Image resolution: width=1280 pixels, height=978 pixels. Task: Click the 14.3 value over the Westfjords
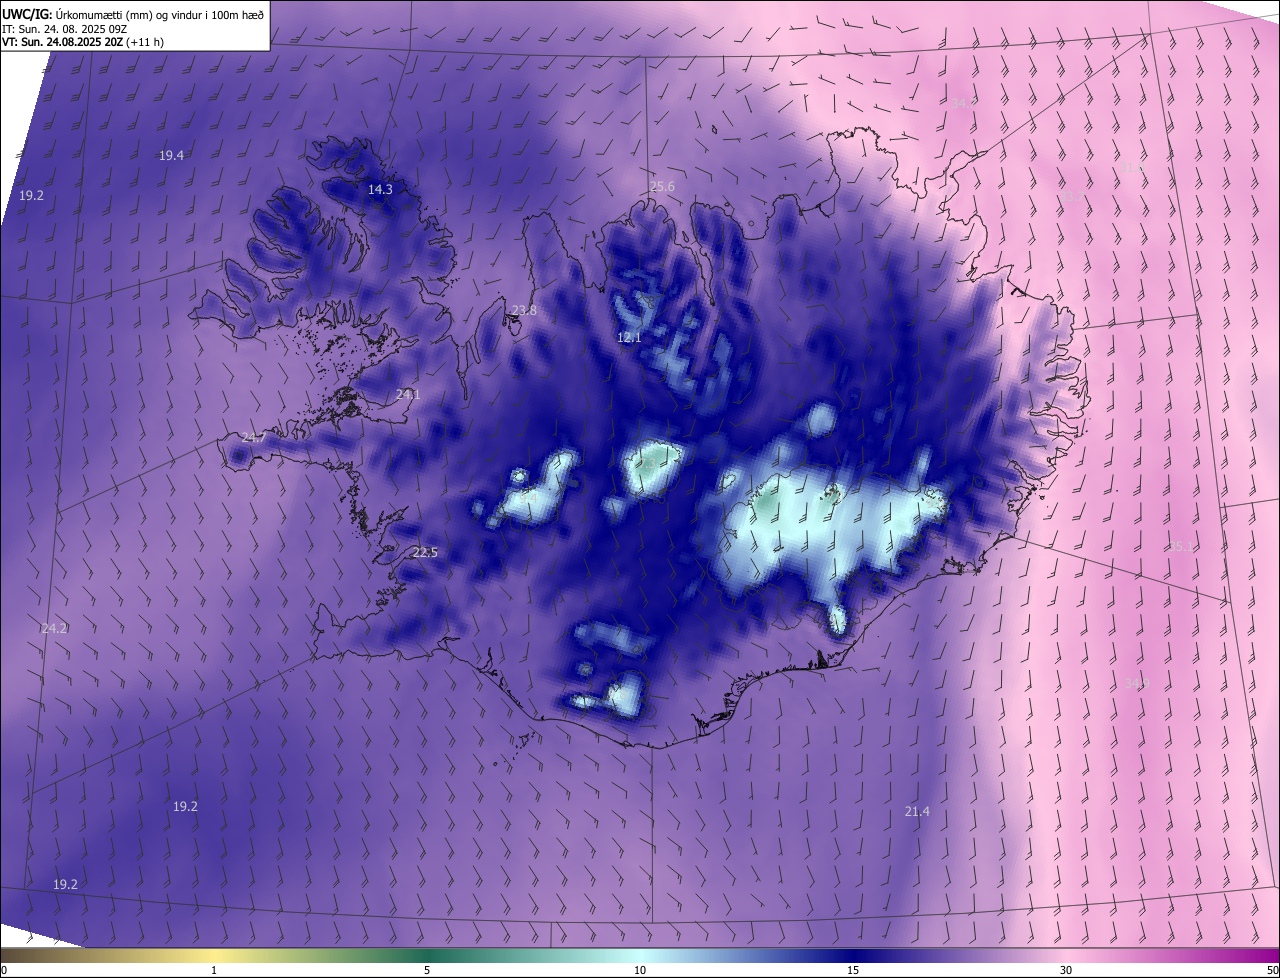click(x=380, y=189)
